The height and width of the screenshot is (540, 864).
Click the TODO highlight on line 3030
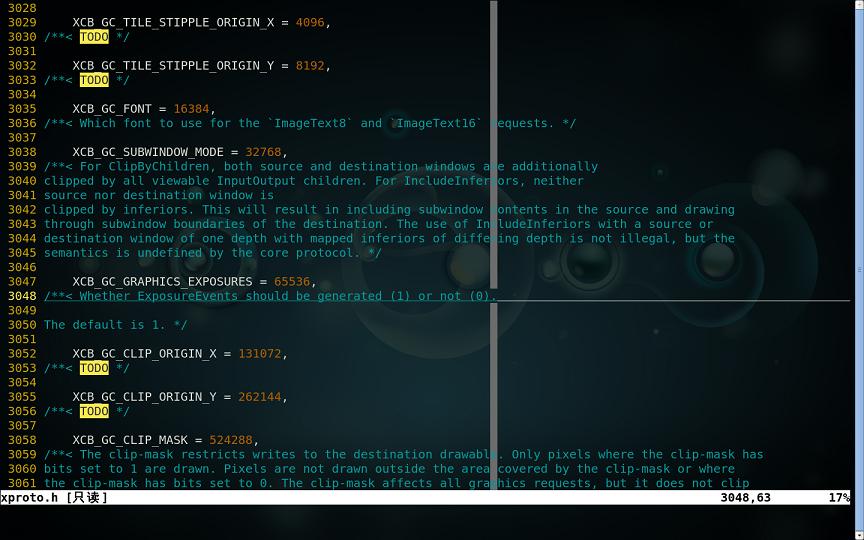(x=94, y=37)
